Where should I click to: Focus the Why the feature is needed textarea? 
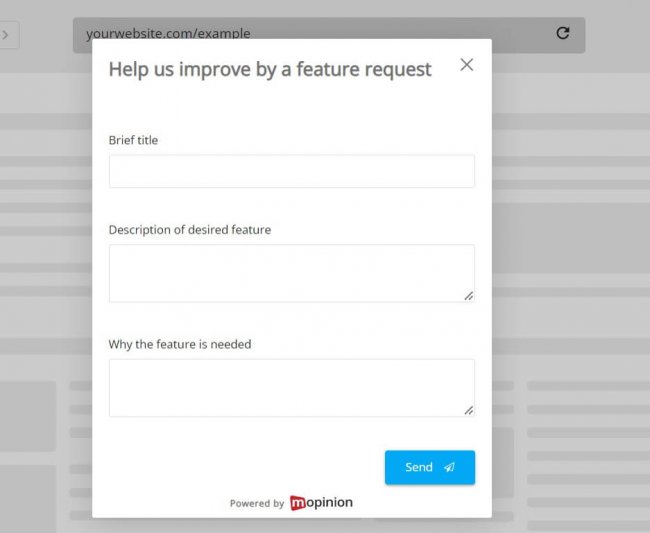[292, 388]
